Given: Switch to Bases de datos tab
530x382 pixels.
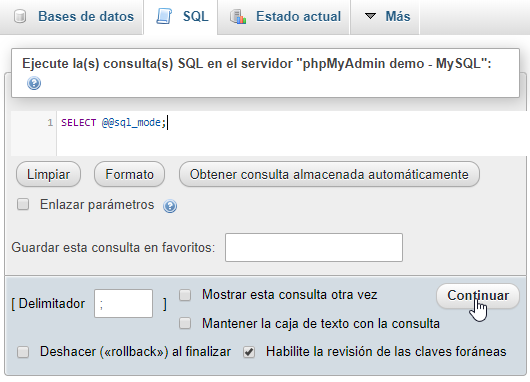Looking at the screenshot, I should pyautogui.click(x=74, y=17).
